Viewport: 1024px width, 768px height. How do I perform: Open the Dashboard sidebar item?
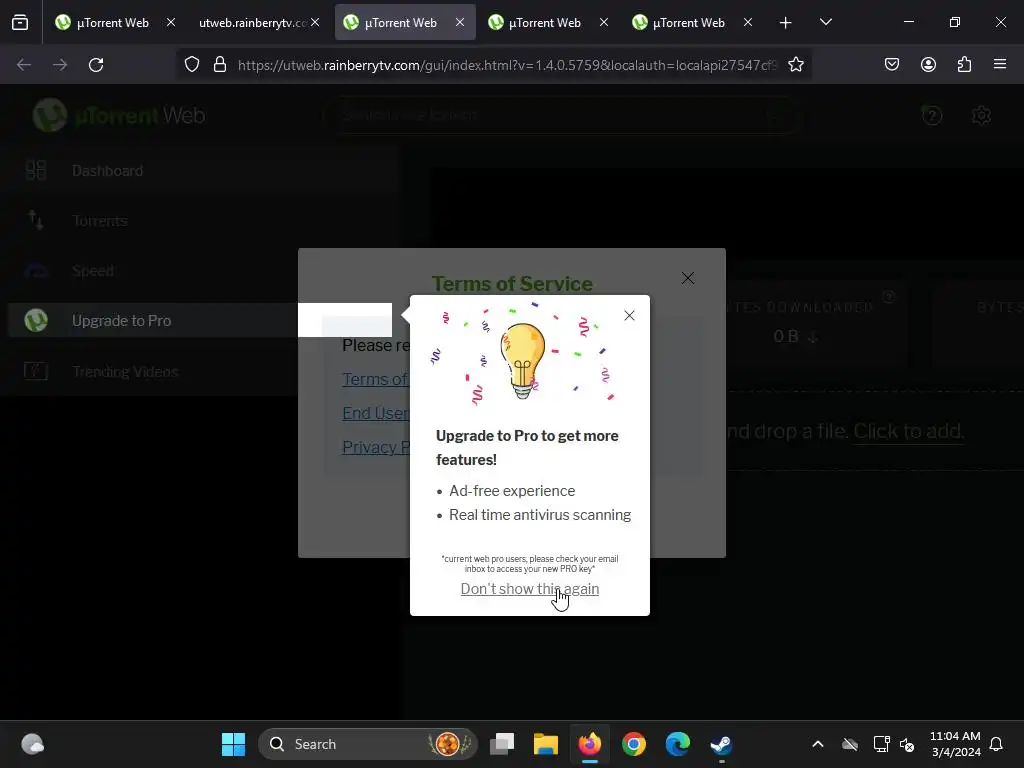tap(199, 170)
